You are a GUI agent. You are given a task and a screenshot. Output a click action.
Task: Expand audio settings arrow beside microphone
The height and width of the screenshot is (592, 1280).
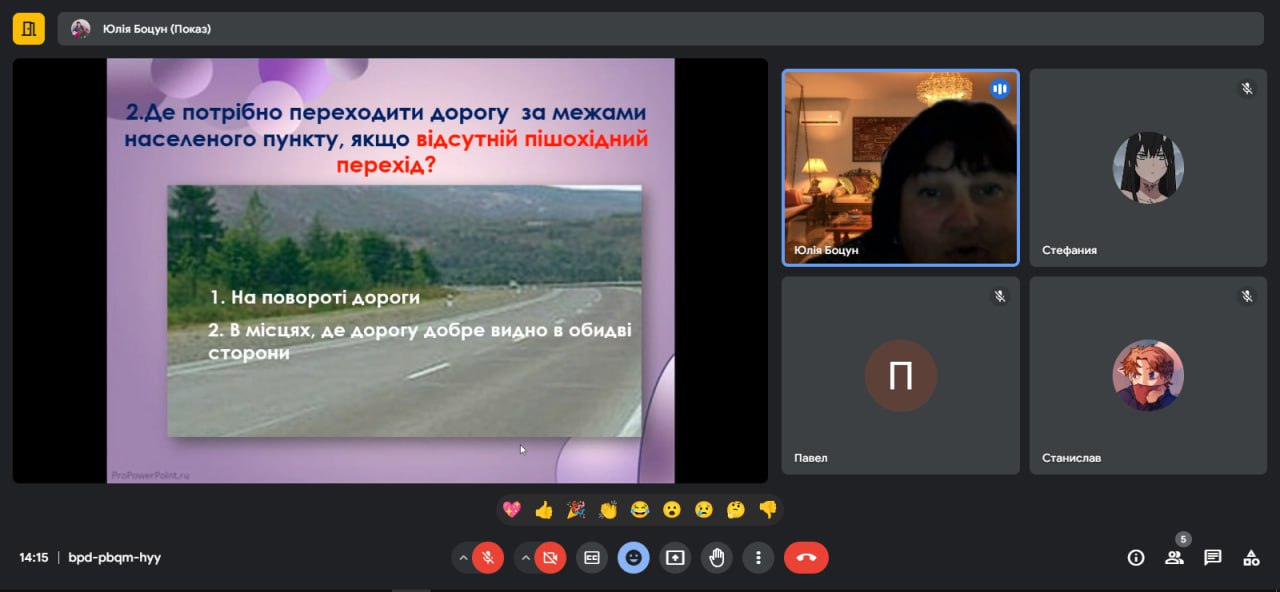click(x=462, y=558)
